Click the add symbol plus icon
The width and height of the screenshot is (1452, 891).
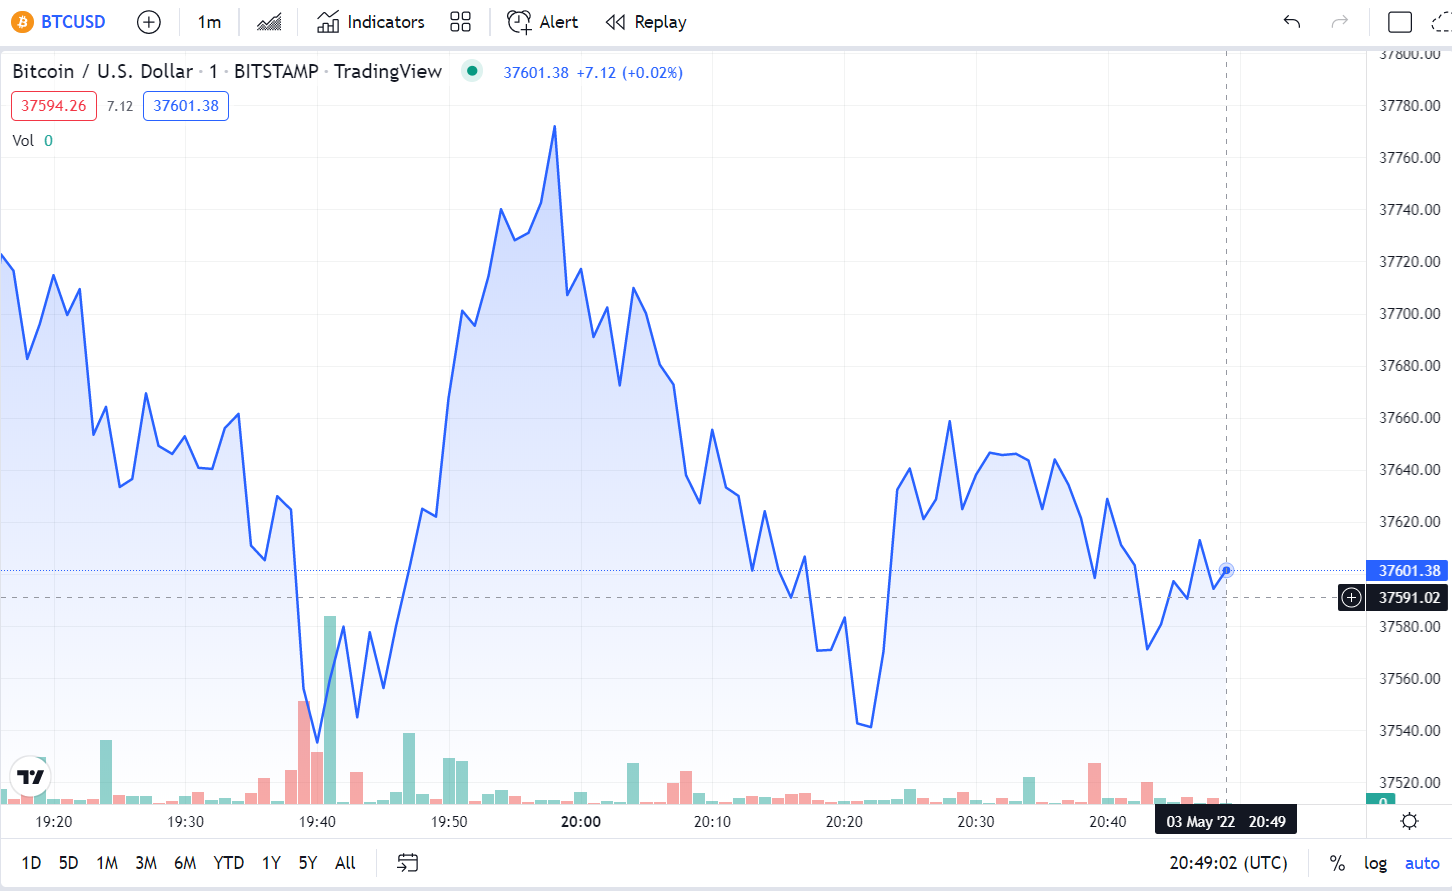pos(148,22)
